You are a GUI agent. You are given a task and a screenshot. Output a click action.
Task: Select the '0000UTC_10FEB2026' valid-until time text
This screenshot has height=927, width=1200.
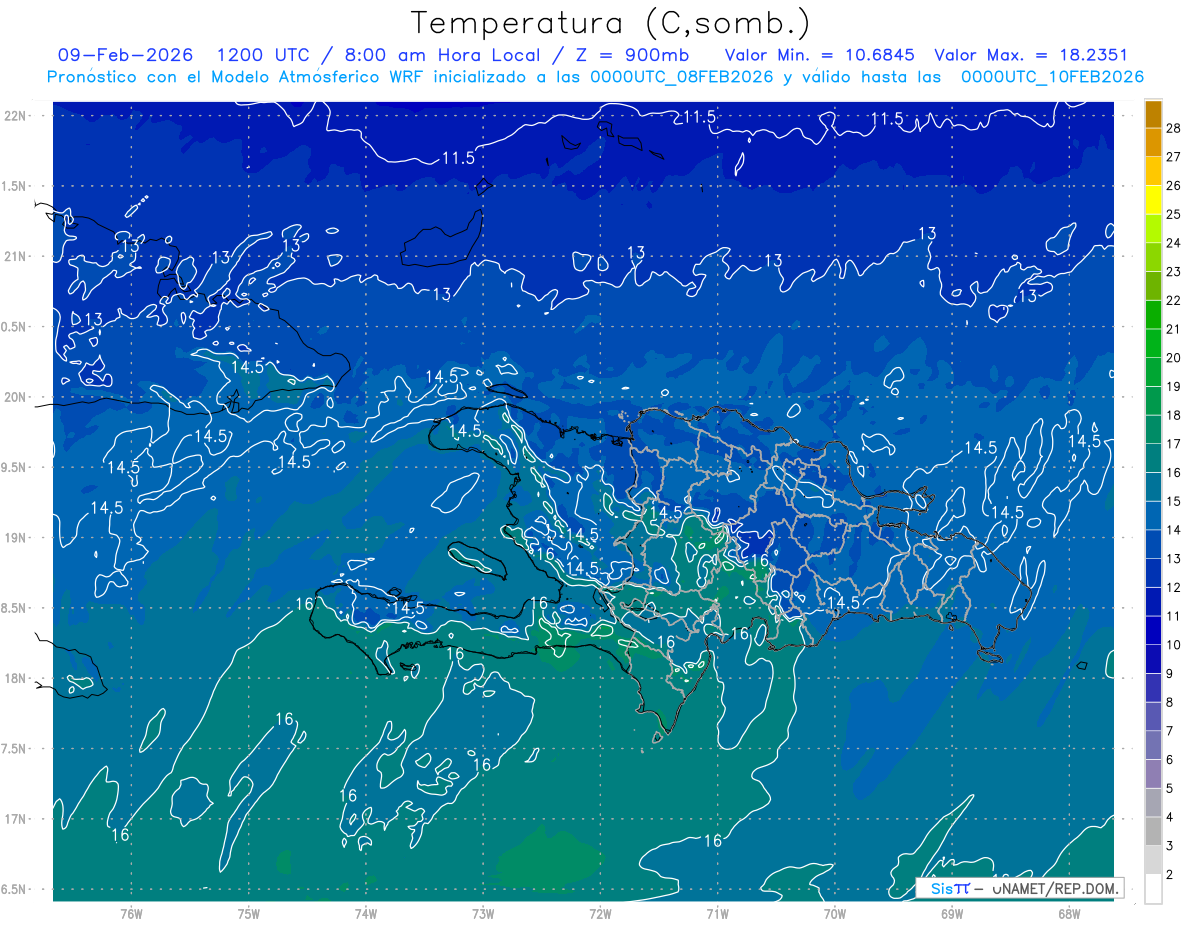(1052, 77)
